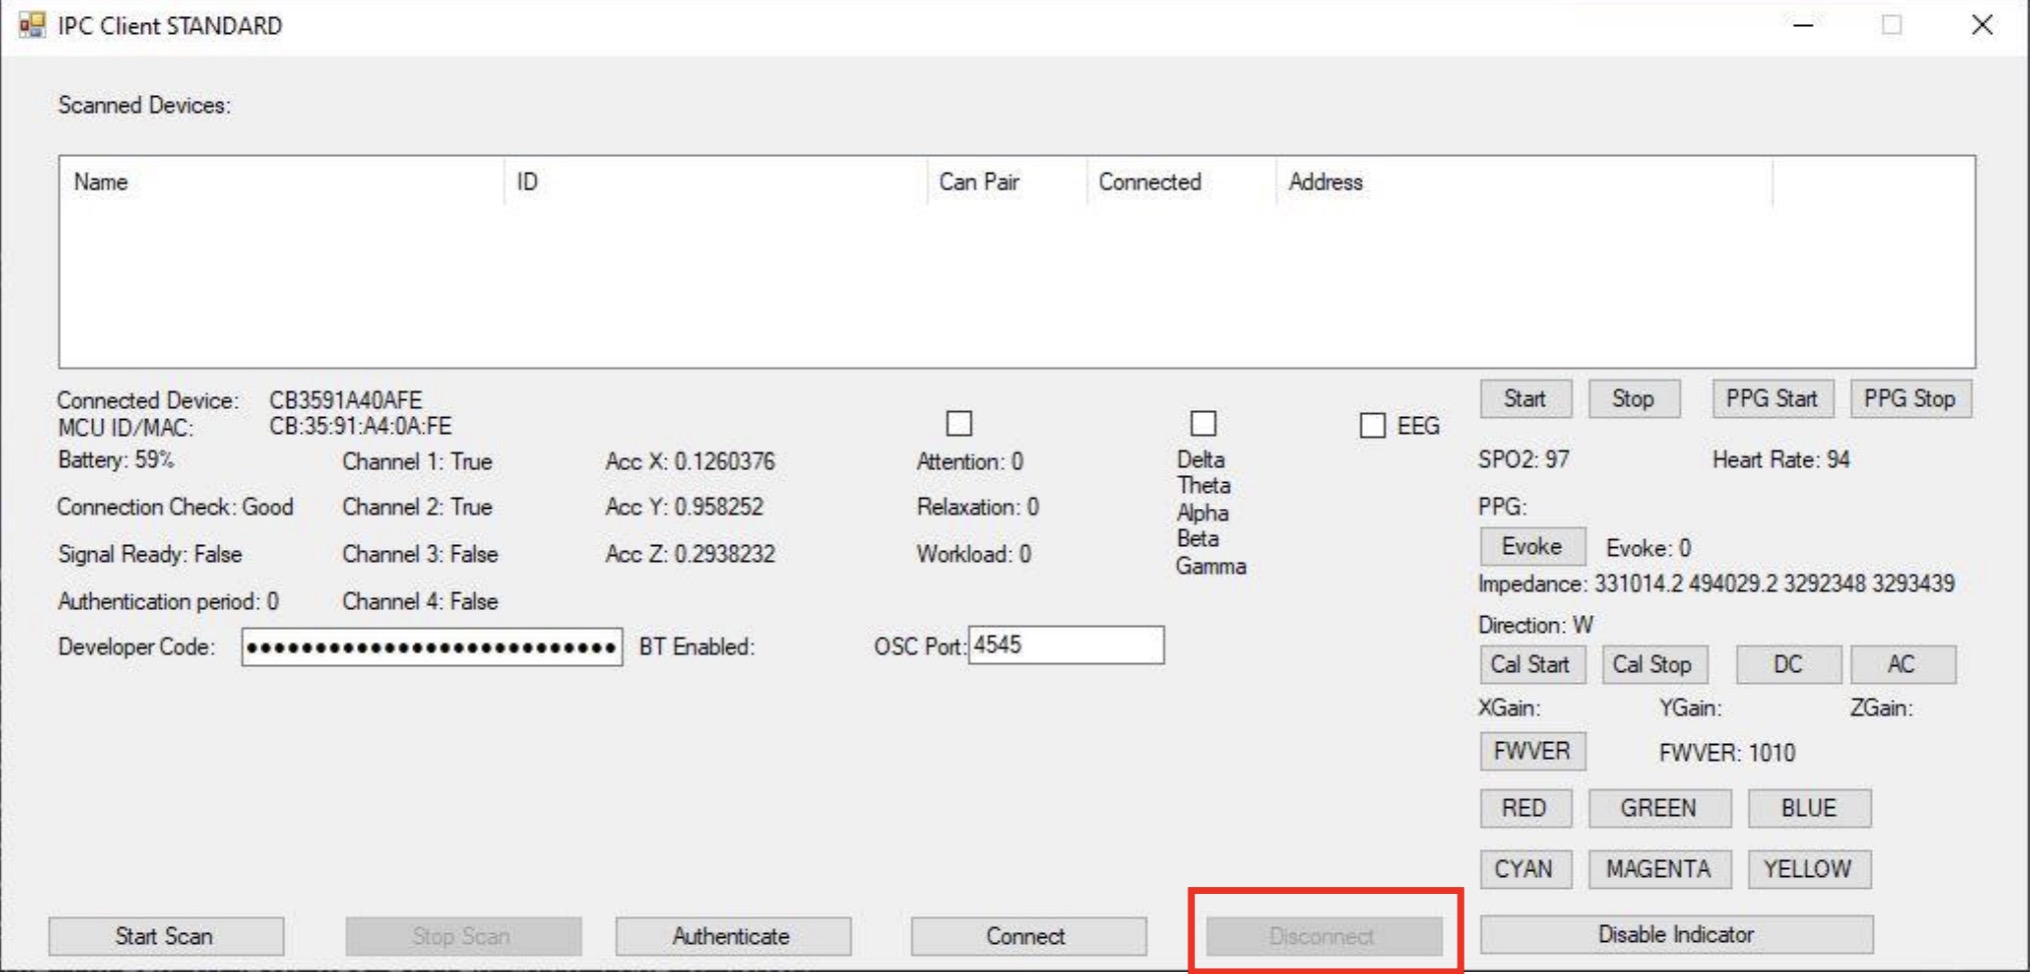Check the box above the Delta band list

pos(1202,425)
